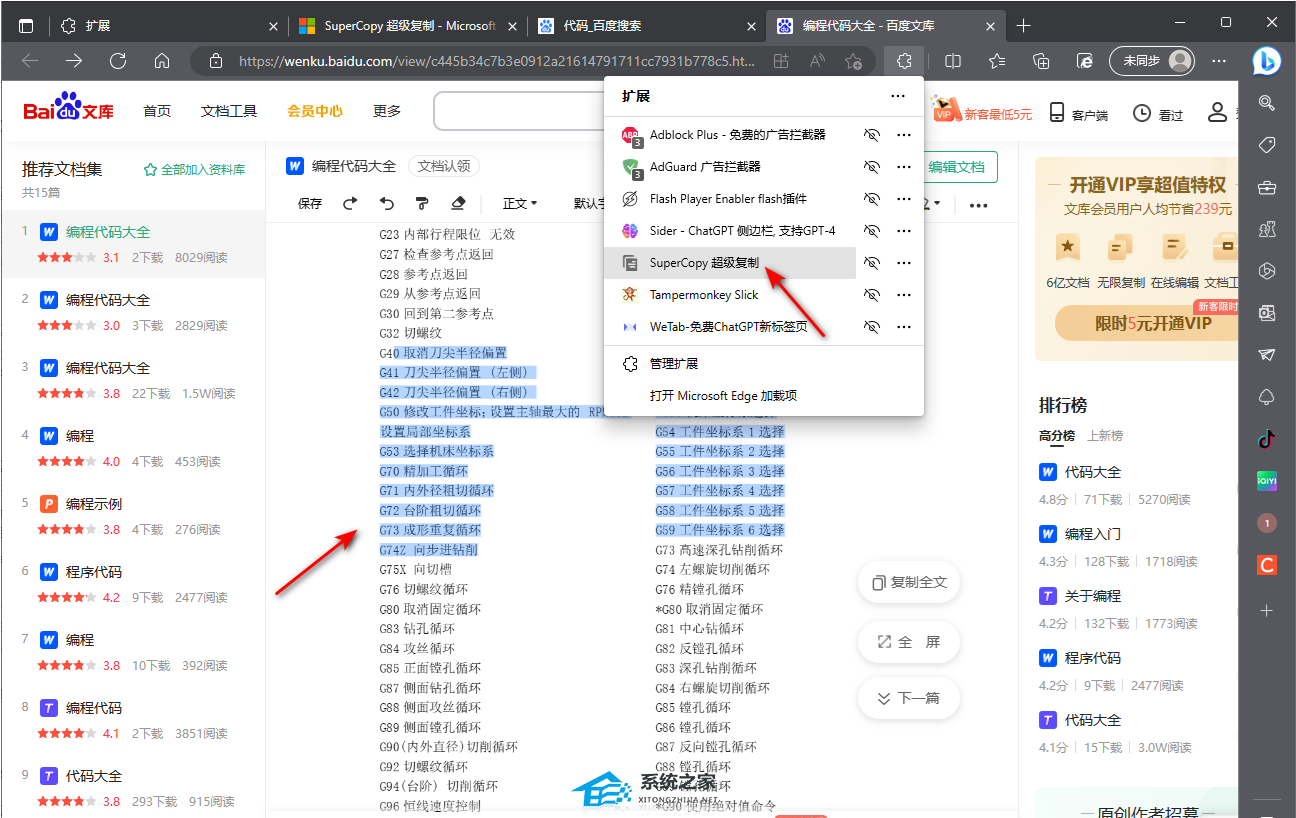Switch to 代码_百度搜索 browser tab

pyautogui.click(x=645, y=26)
